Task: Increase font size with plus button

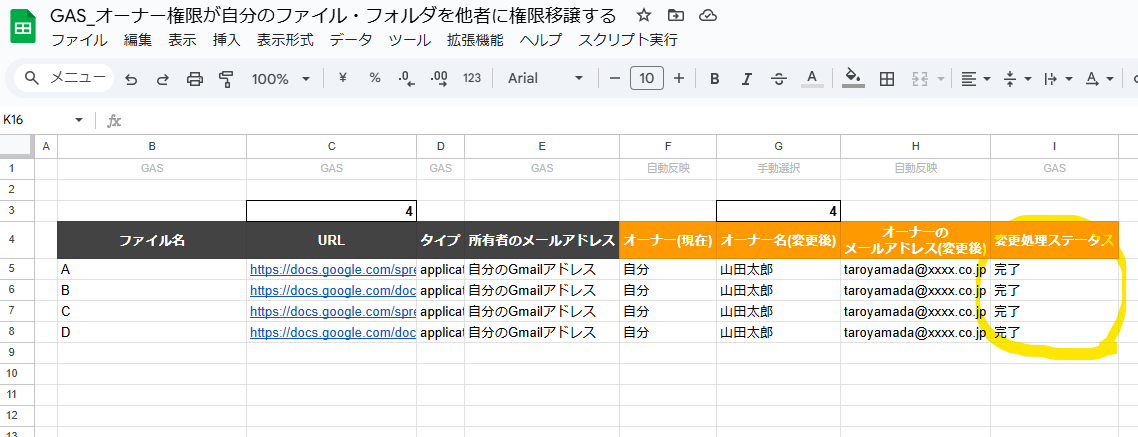Action: click(x=679, y=78)
